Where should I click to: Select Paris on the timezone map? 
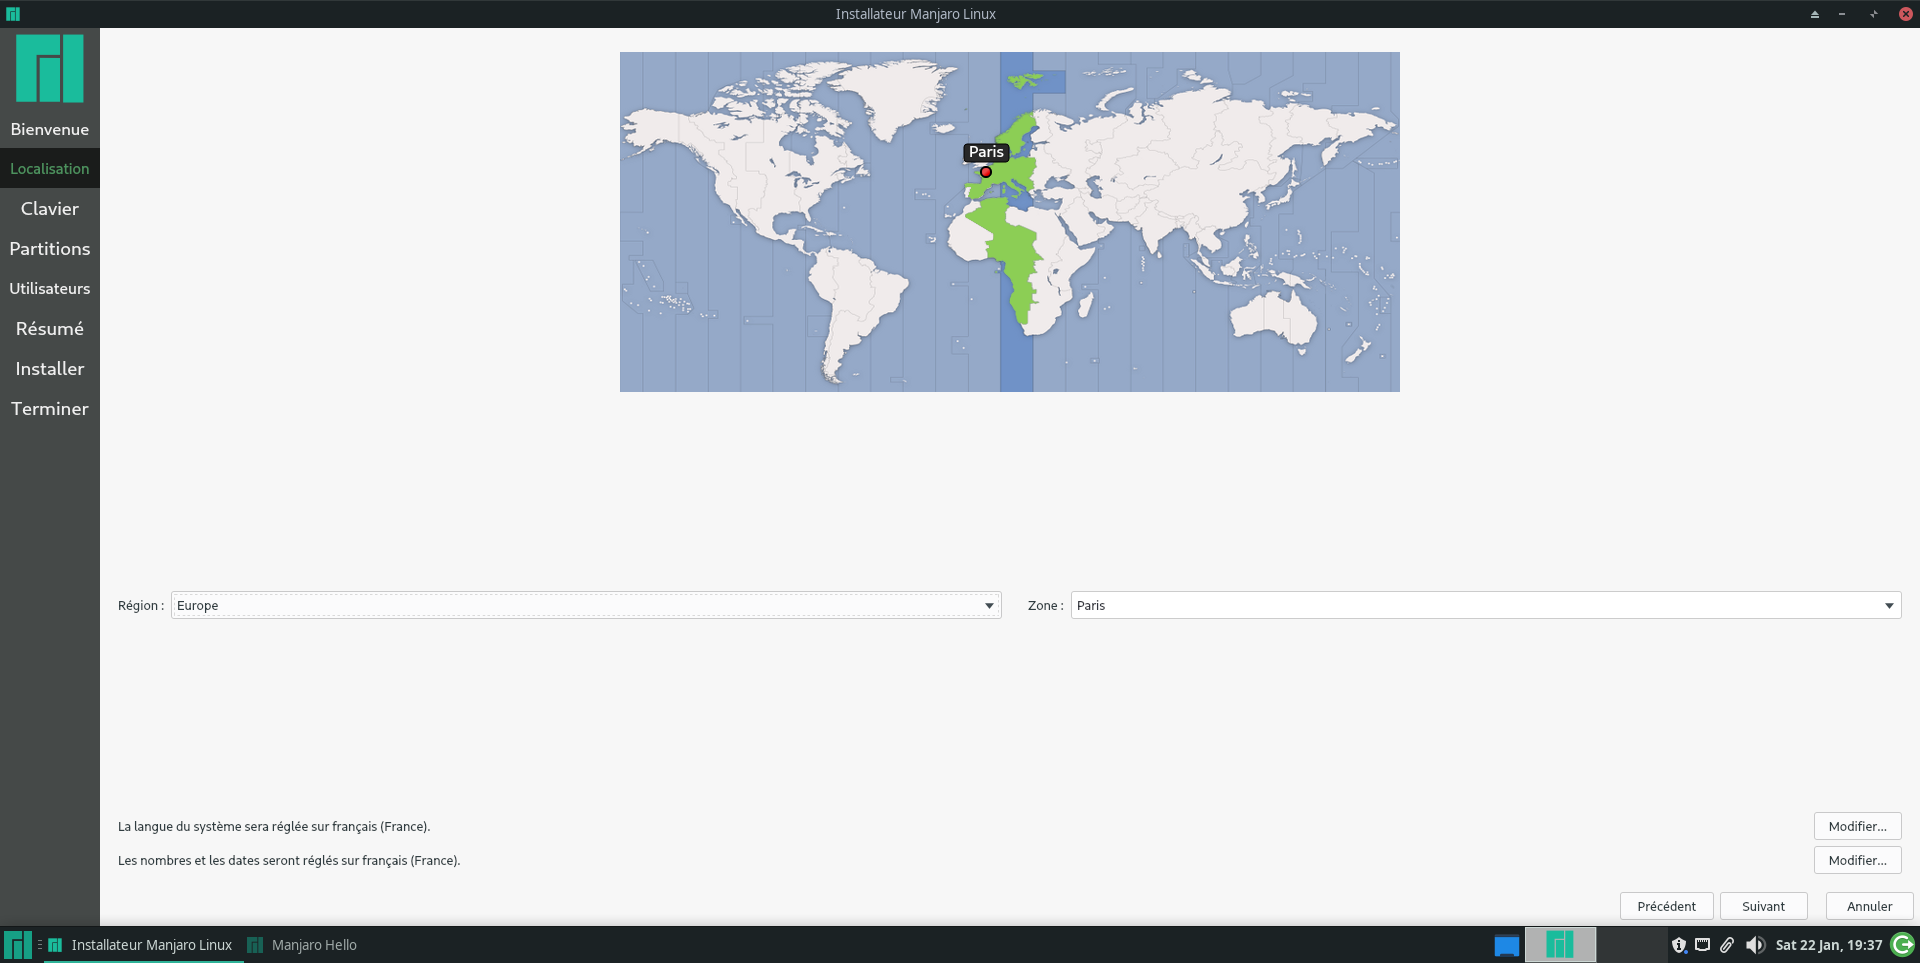(x=986, y=172)
